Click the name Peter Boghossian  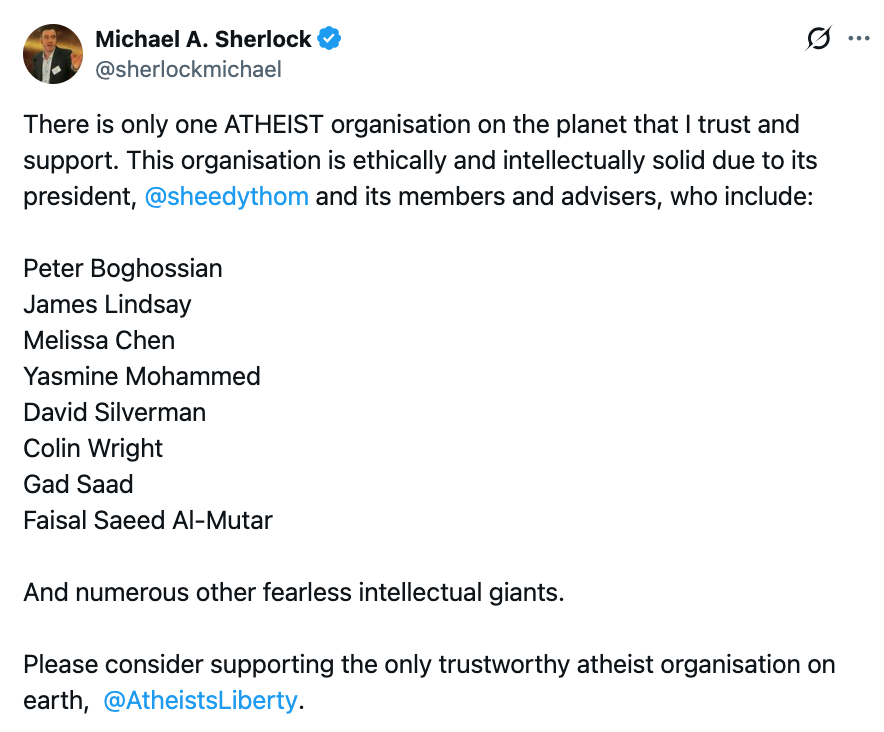point(123,268)
